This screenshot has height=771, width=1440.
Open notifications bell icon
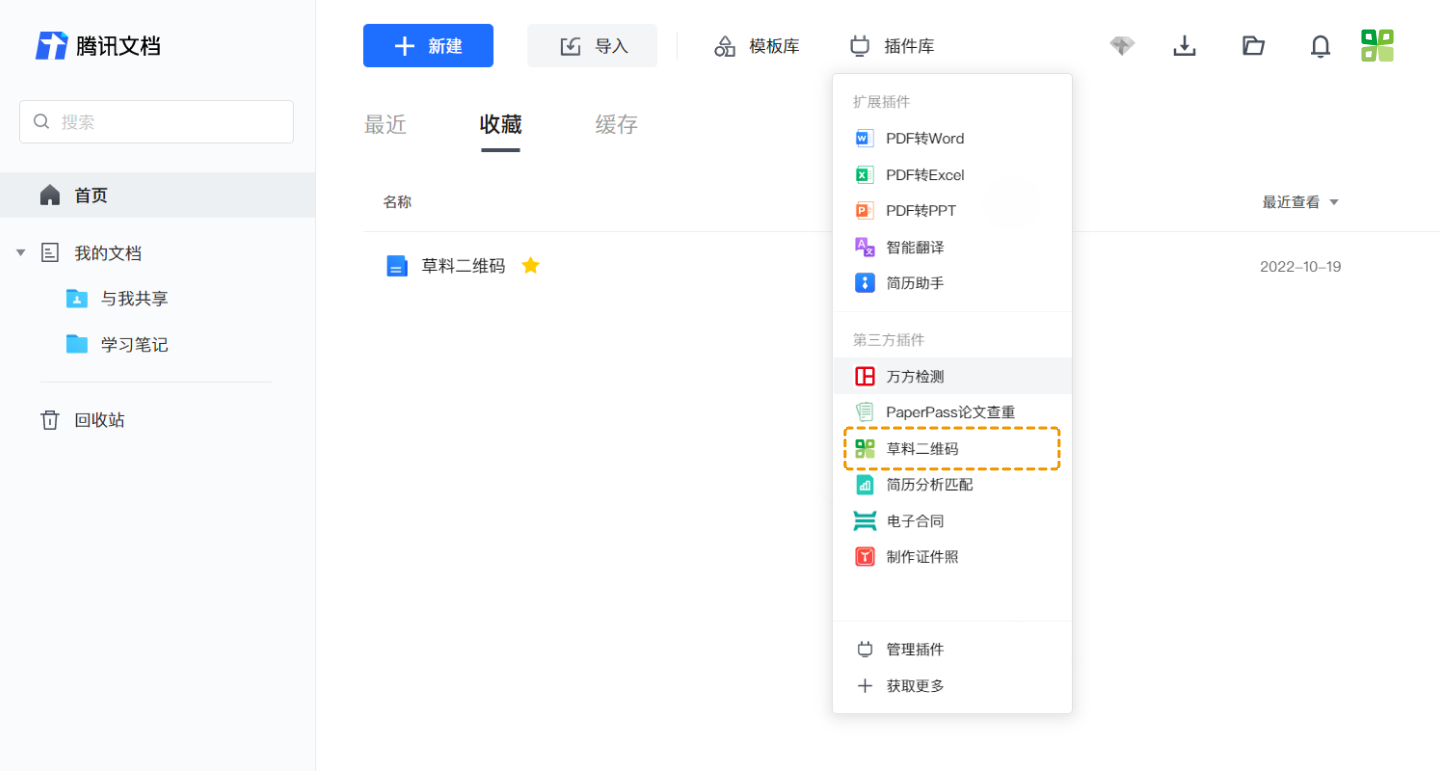click(x=1321, y=46)
